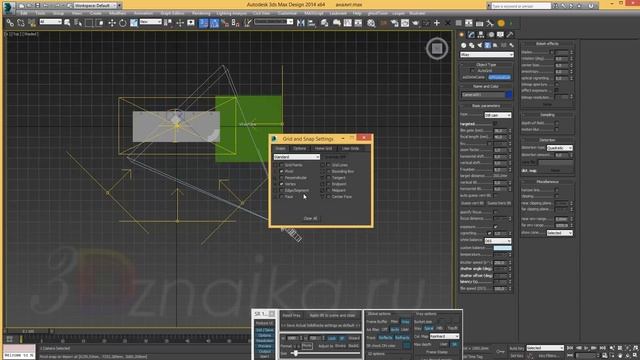Switch to the Modify command panel tab
Image resolution: width=640 pixels, height=360 pixels.
pos(471,35)
